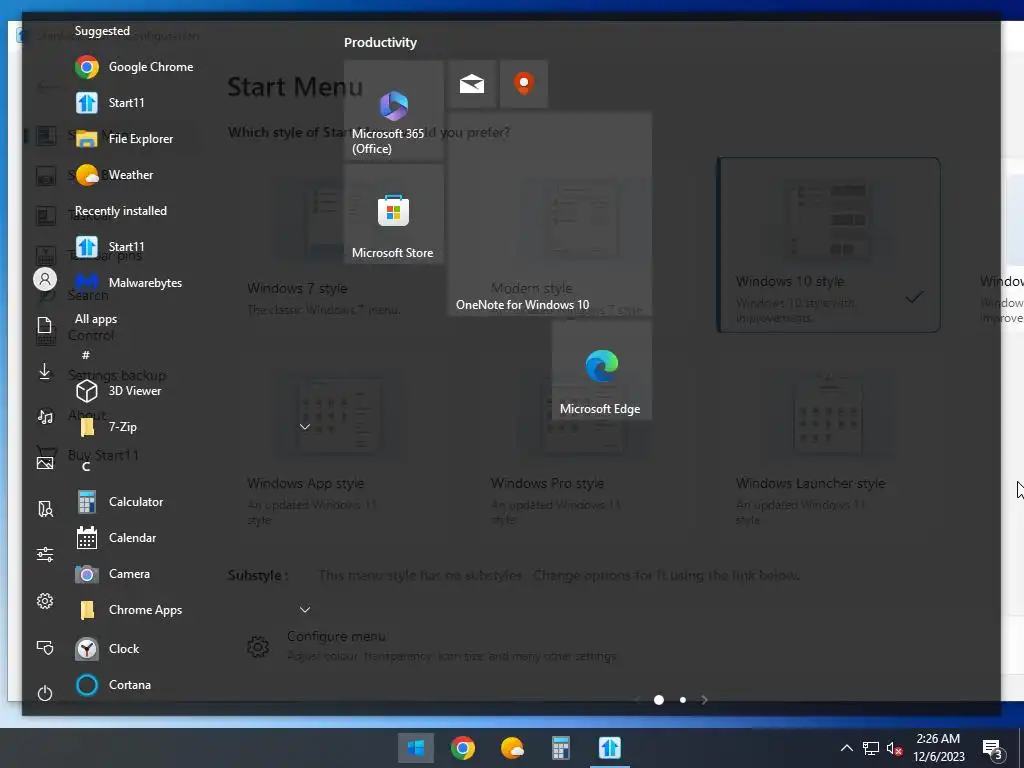
Task: Open Pictures from the sidebar
Action: tap(44, 462)
